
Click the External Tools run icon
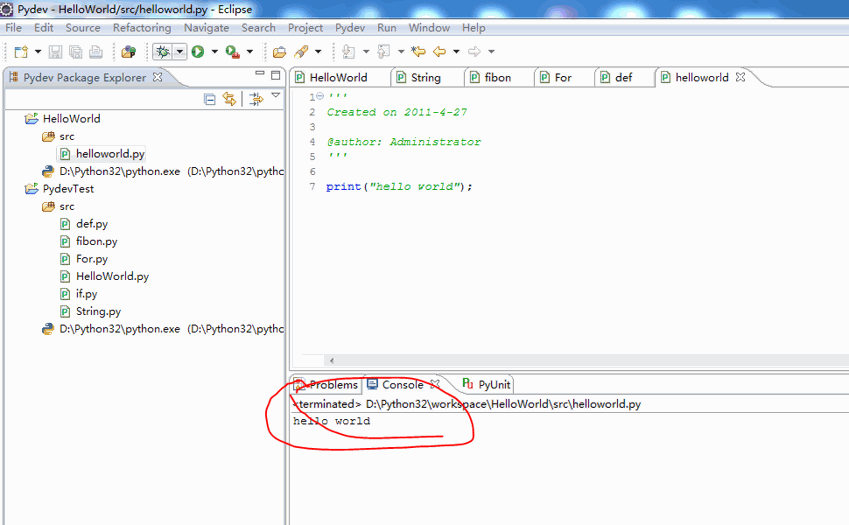(232, 52)
